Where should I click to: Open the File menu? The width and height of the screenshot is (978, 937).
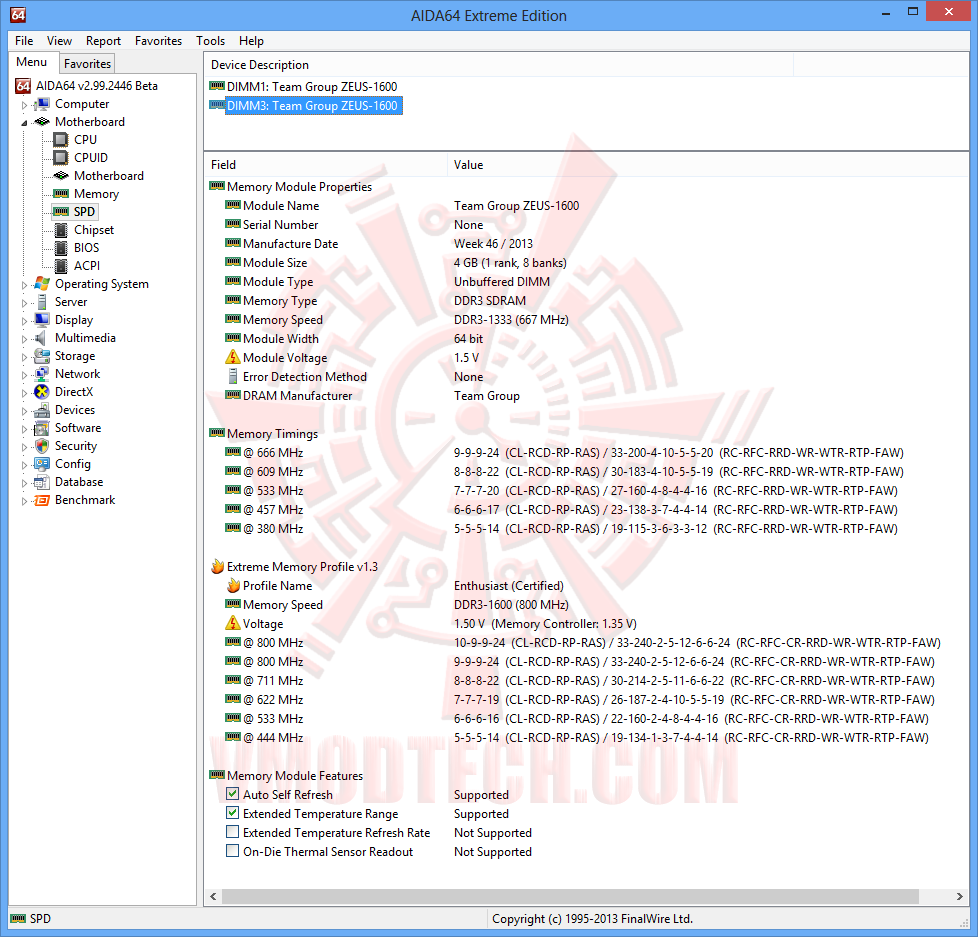tap(24, 41)
